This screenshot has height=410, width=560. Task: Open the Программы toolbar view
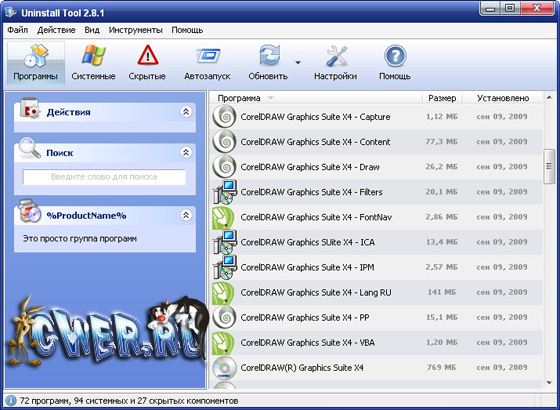[36, 63]
